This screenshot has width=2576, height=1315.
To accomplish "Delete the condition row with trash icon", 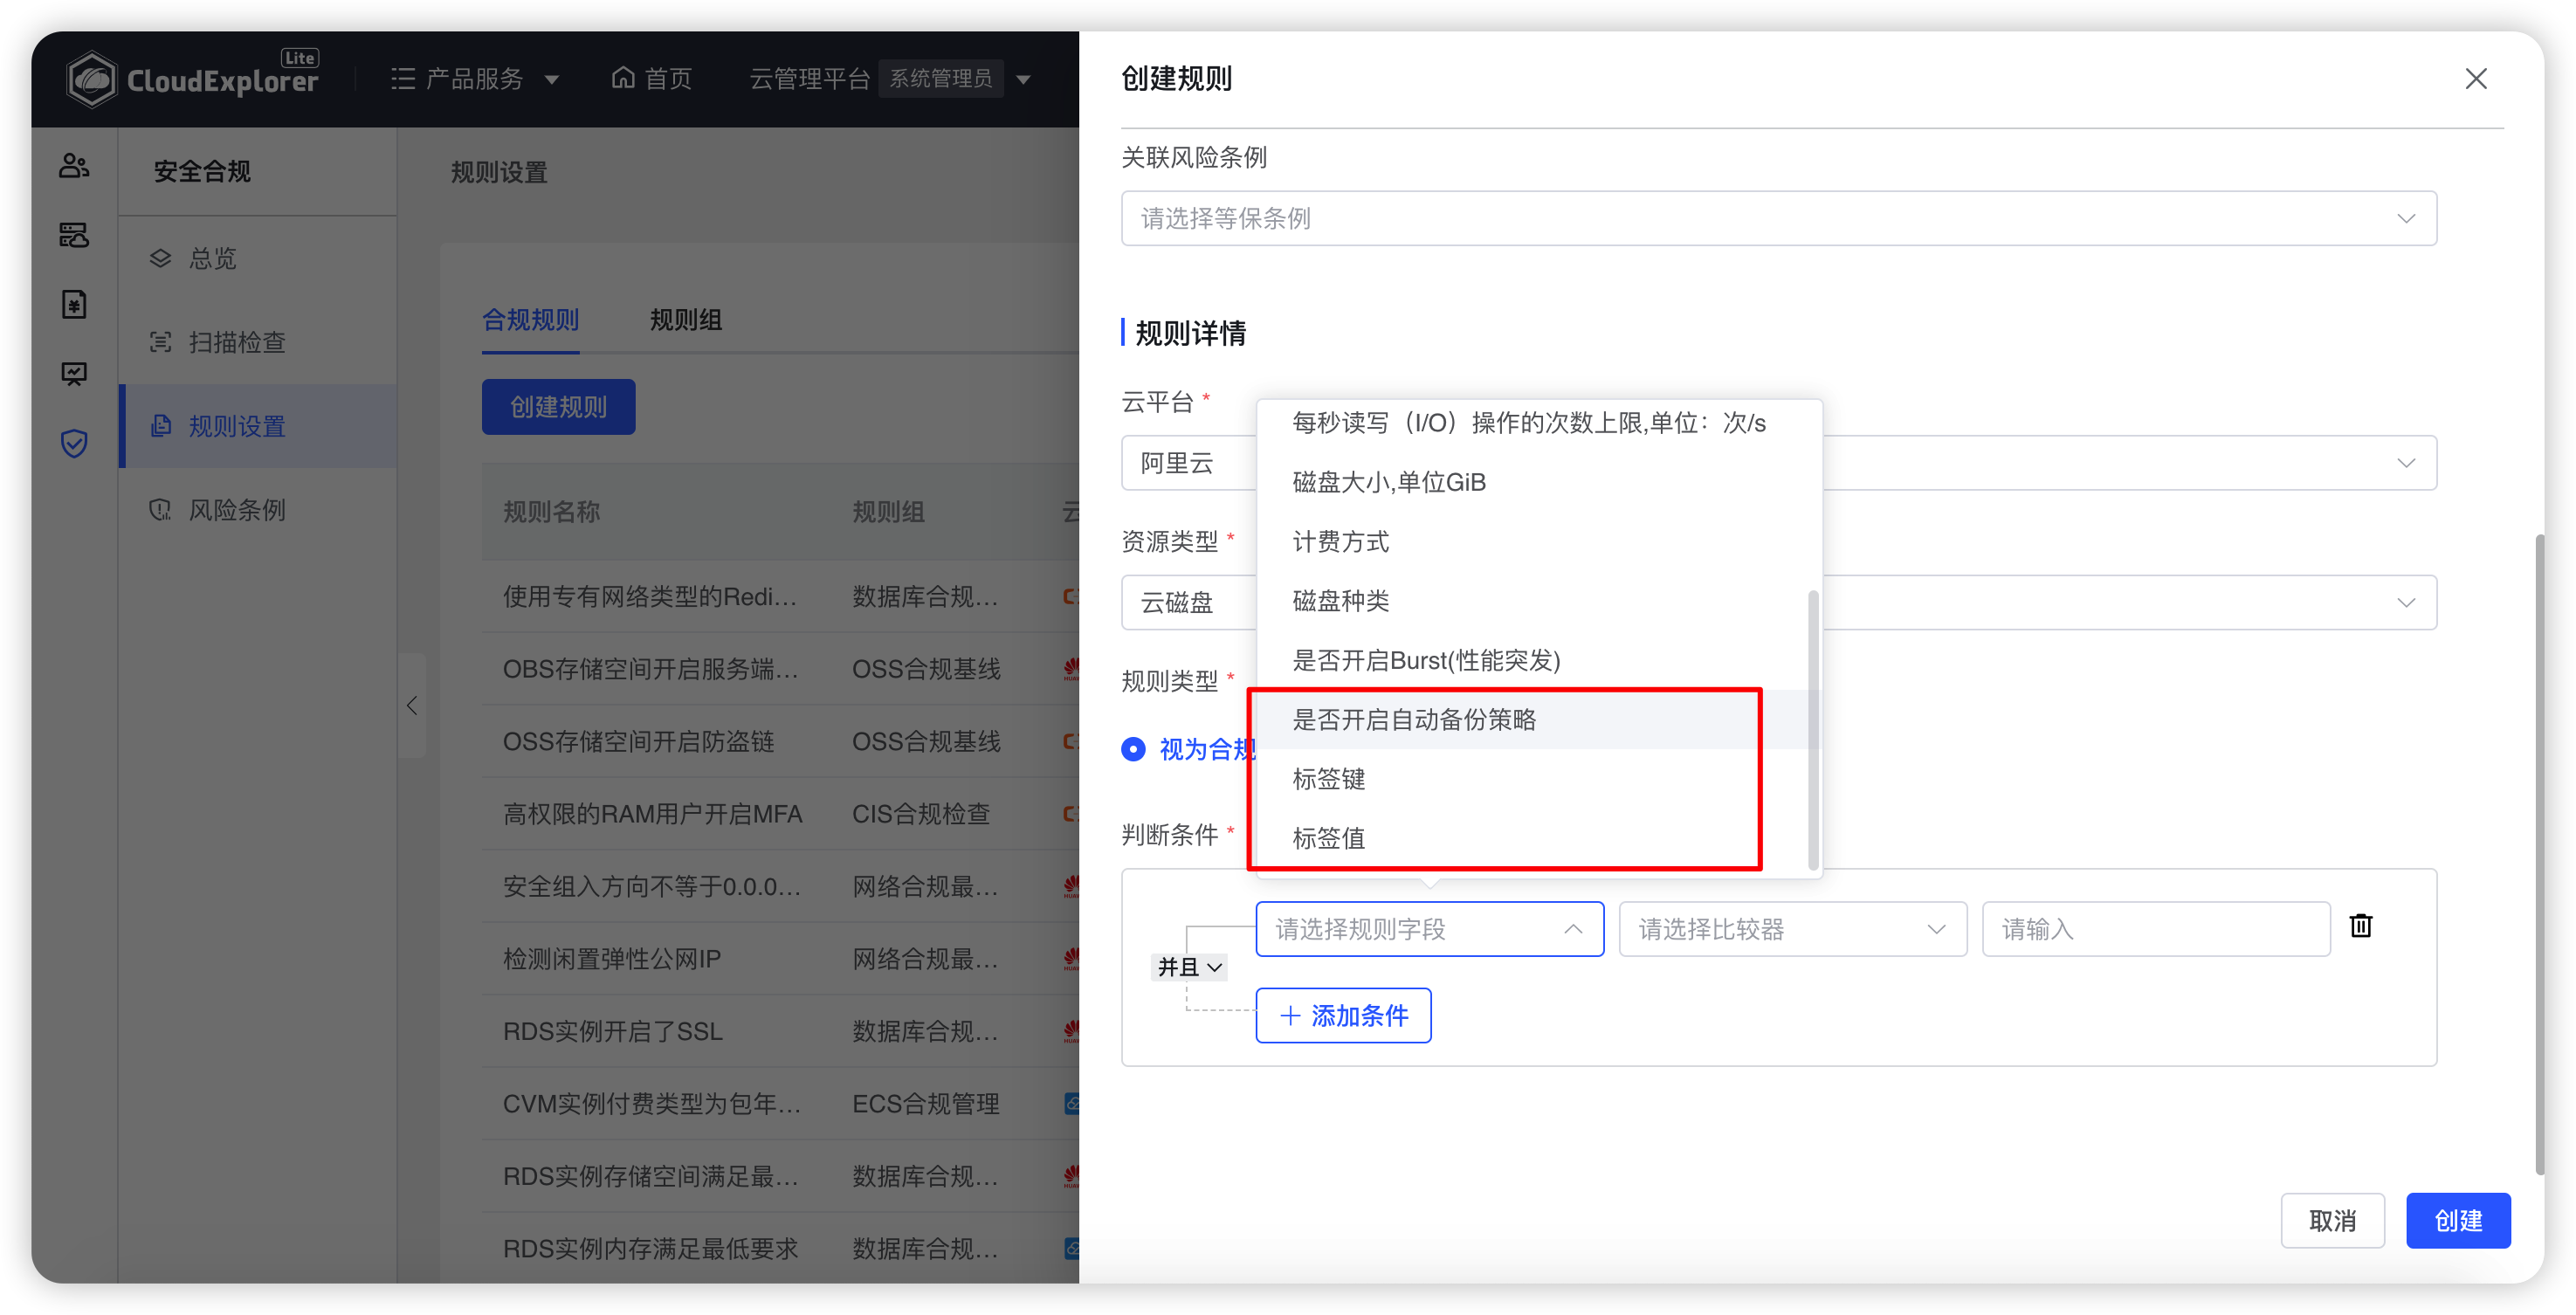I will [x=2360, y=926].
